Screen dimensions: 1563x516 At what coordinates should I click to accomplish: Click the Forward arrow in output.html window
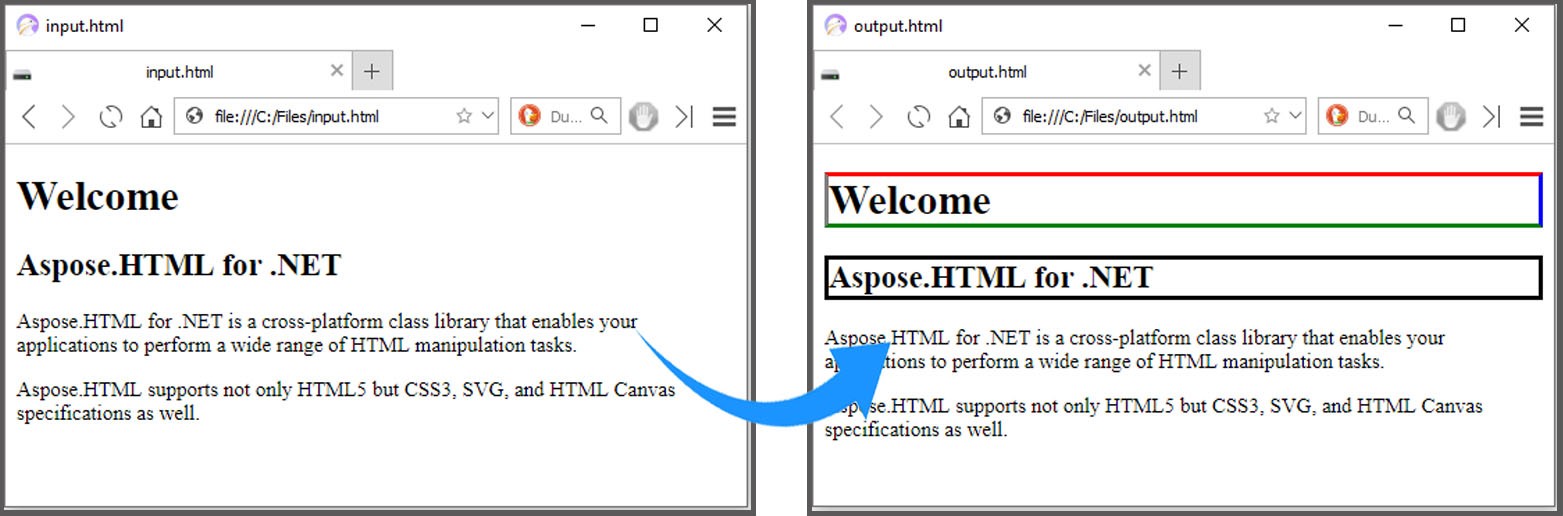pos(876,117)
